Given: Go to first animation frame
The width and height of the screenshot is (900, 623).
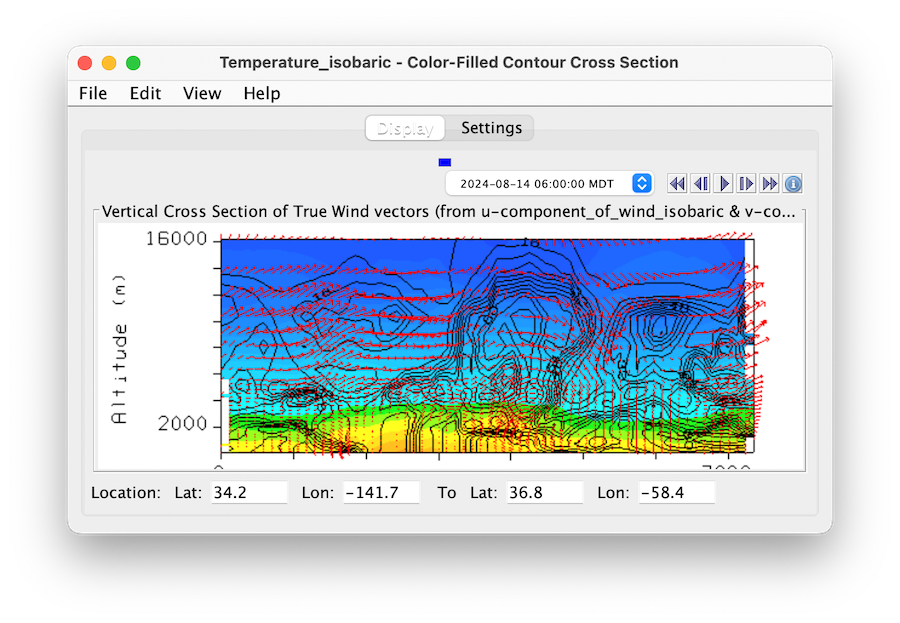Looking at the screenshot, I should tap(677, 184).
